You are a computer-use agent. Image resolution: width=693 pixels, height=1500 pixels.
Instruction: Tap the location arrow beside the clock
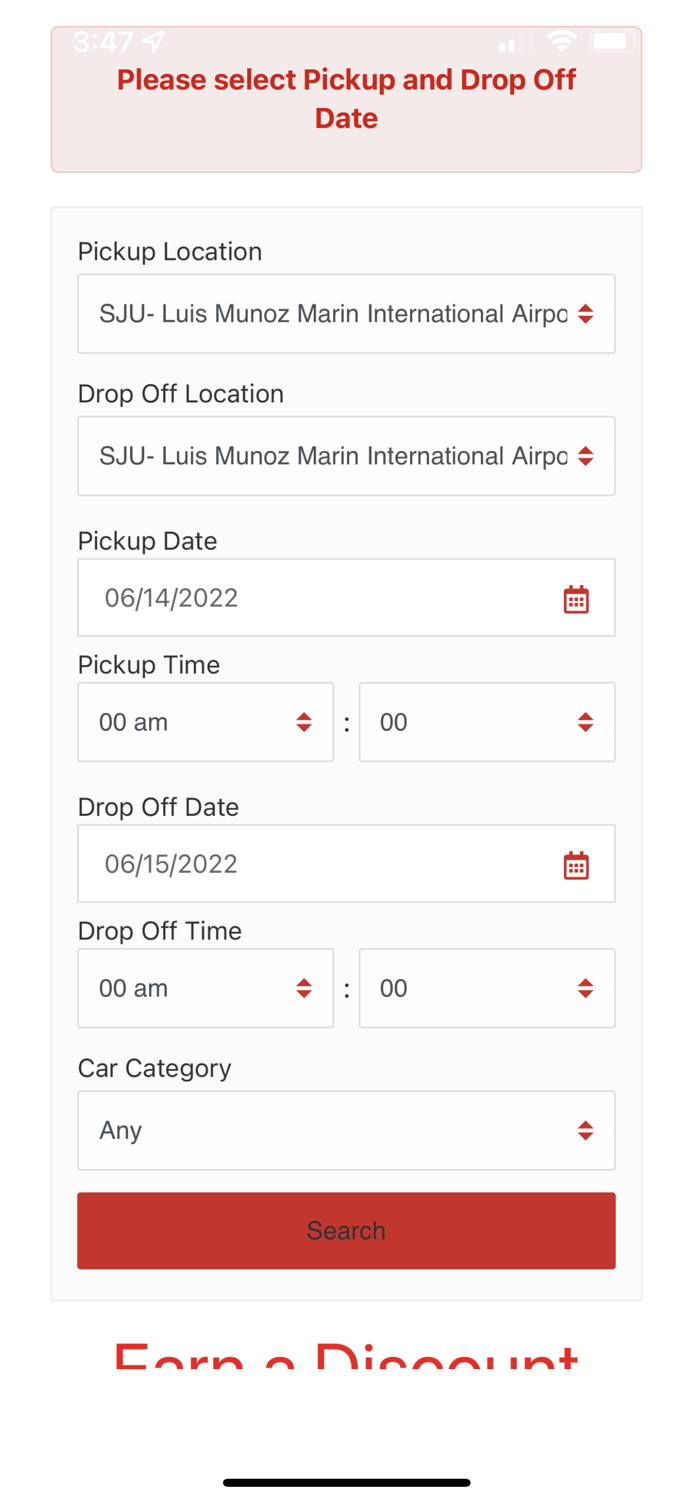point(153,42)
